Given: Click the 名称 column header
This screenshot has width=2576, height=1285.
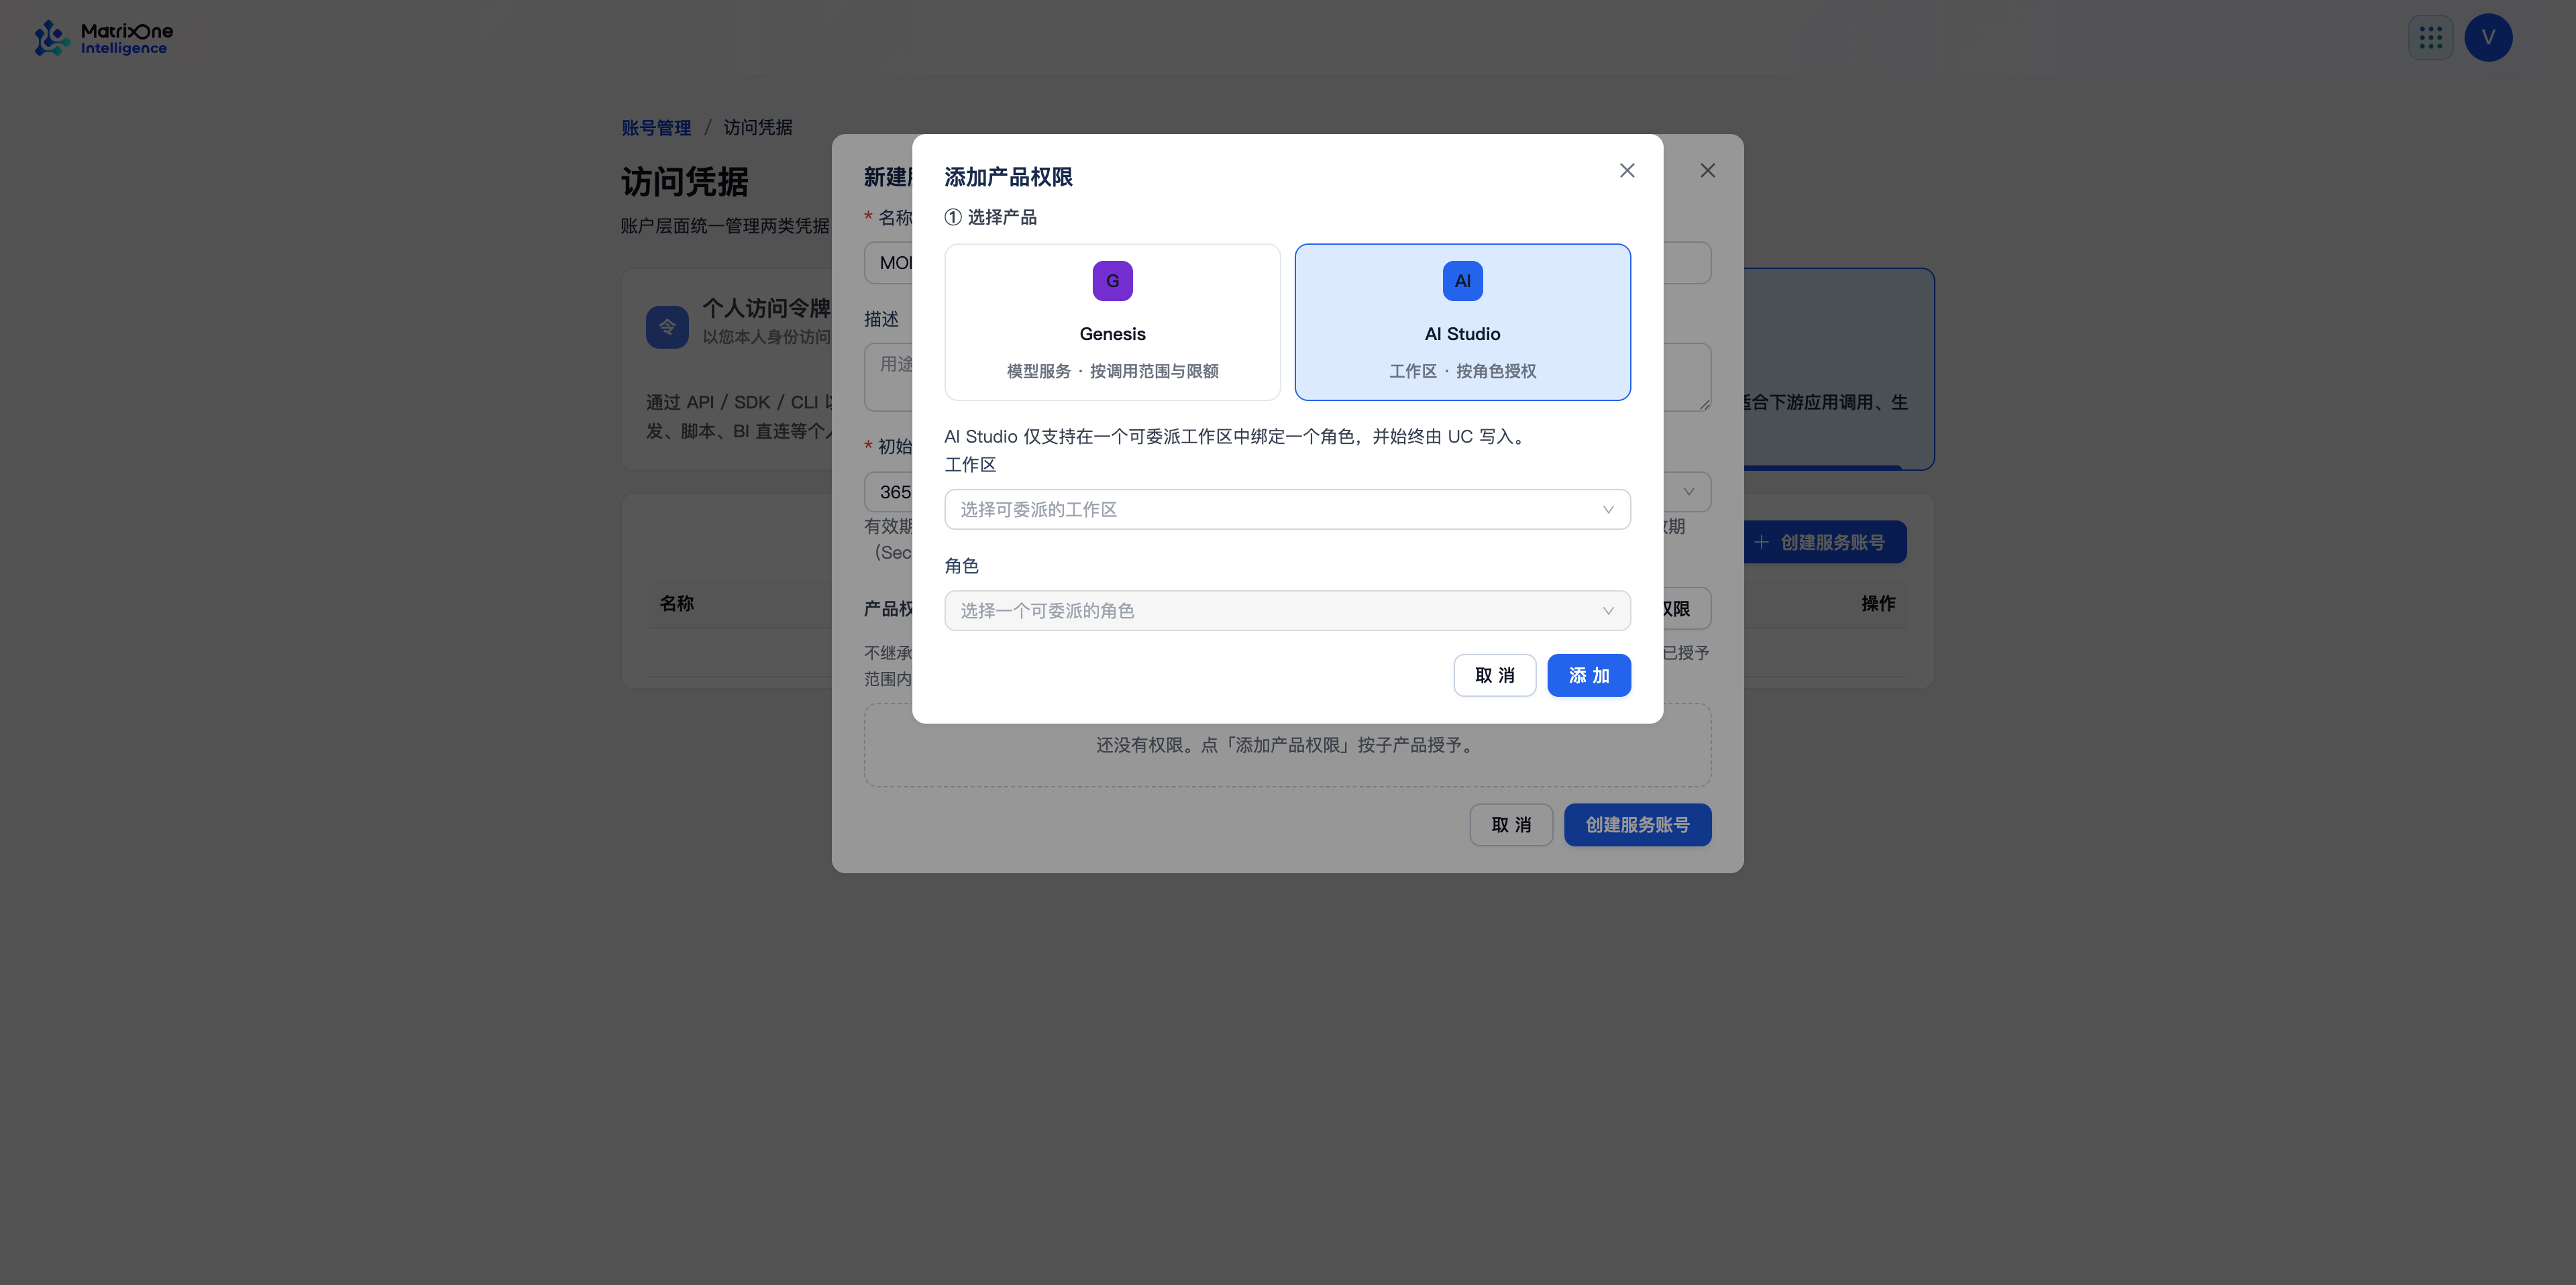Looking at the screenshot, I should [677, 603].
